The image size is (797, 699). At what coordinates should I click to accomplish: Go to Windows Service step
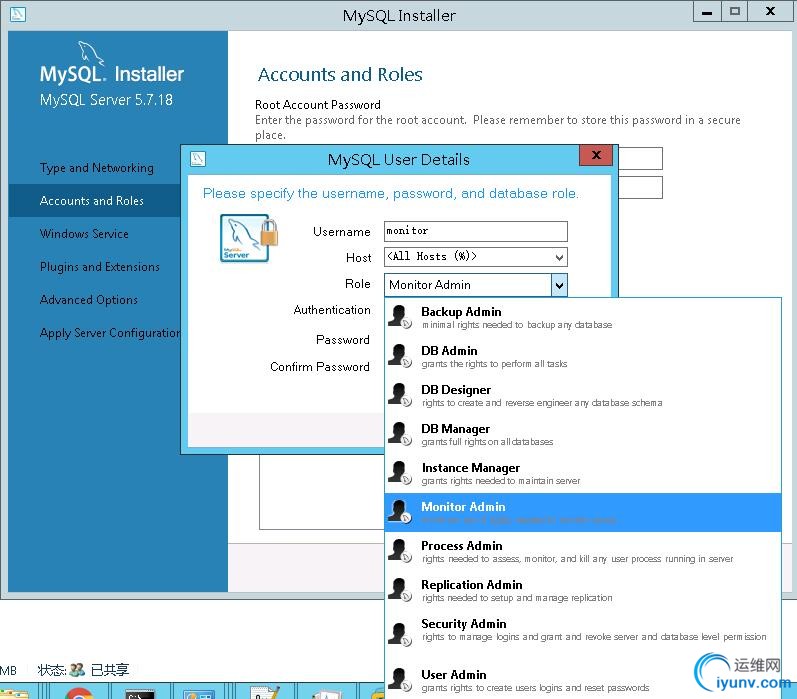tap(84, 234)
